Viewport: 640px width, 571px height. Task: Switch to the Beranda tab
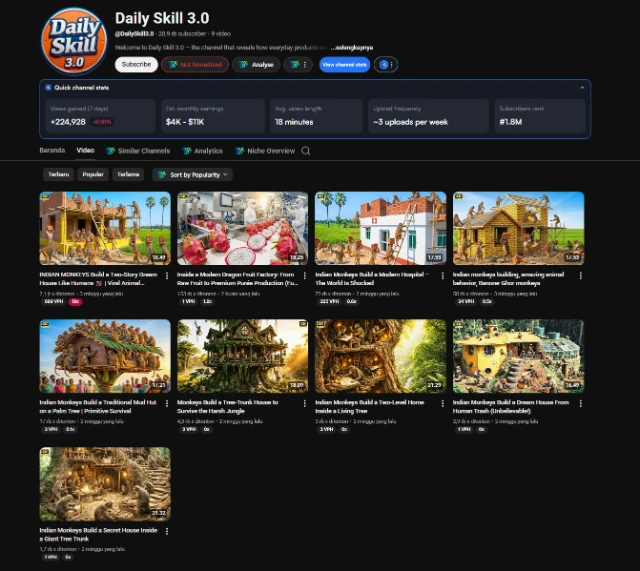pos(52,151)
